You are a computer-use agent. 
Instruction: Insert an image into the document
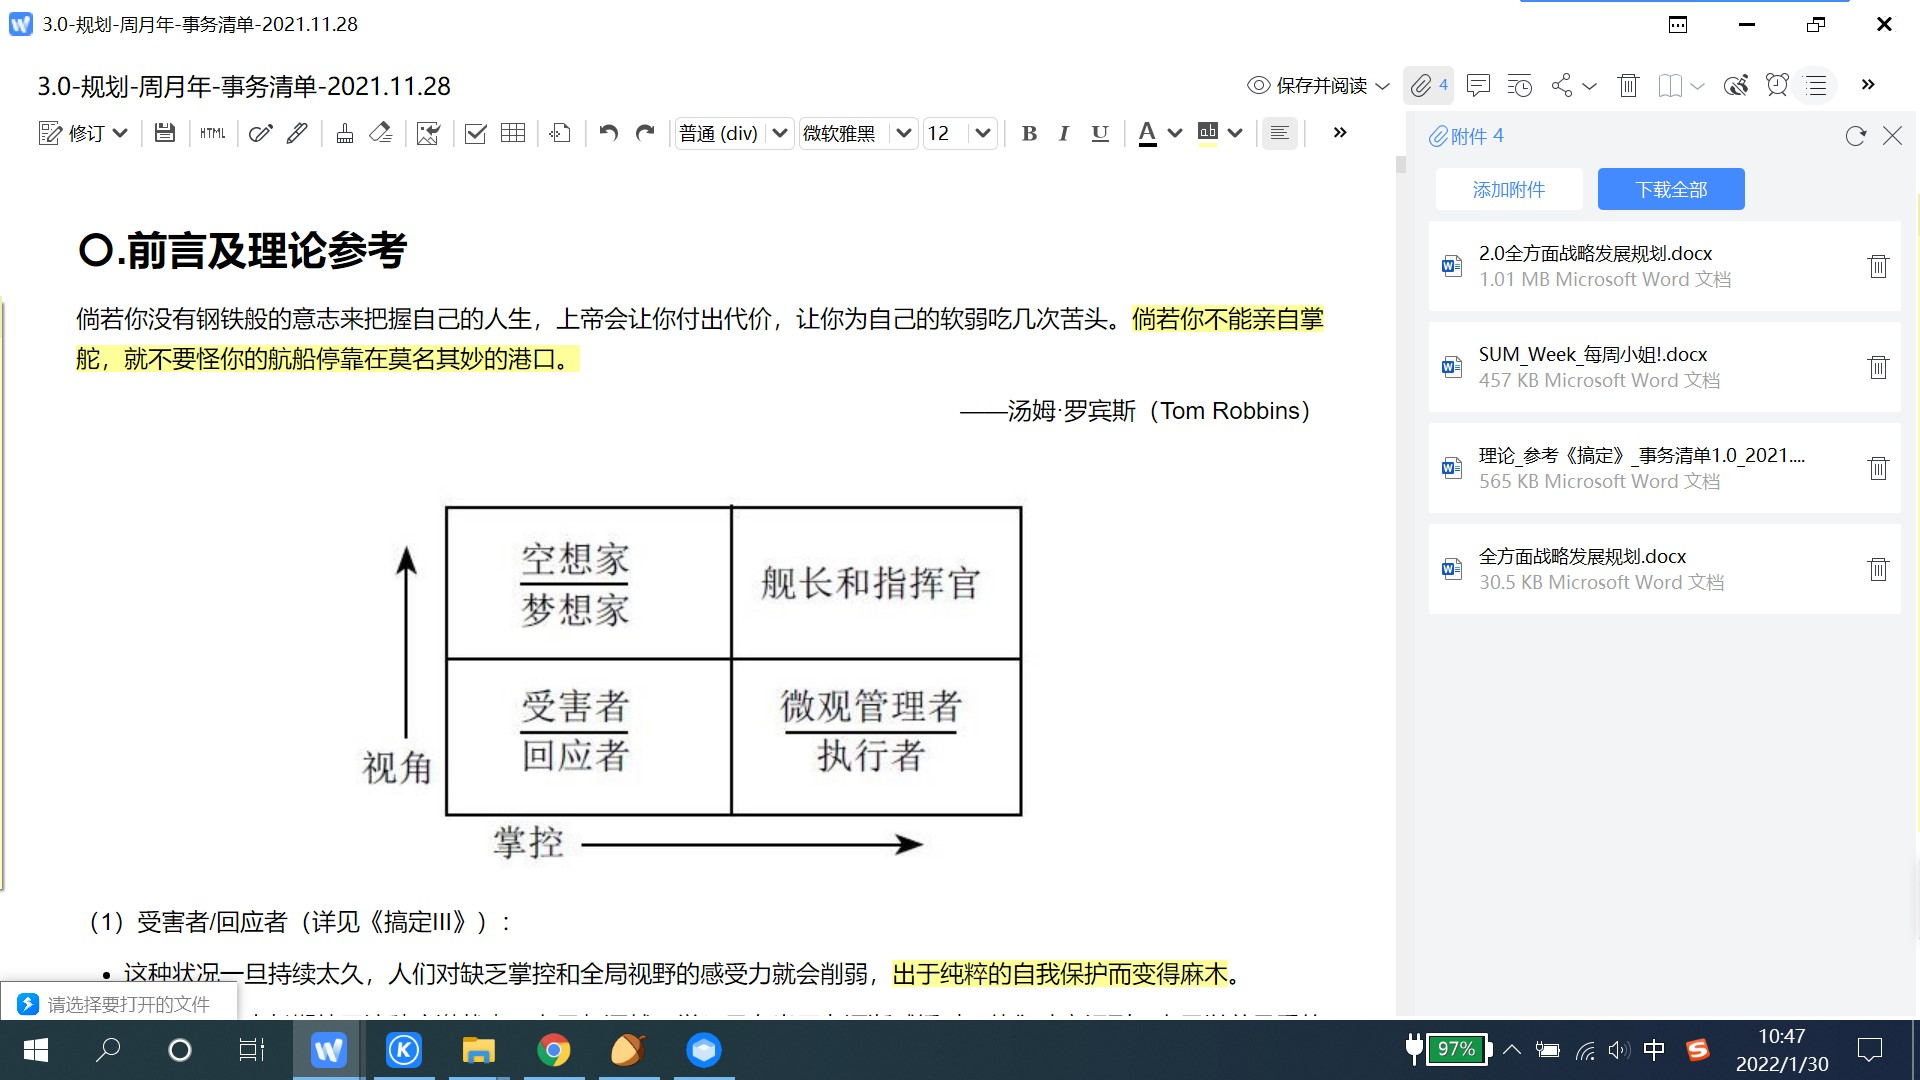click(x=428, y=133)
